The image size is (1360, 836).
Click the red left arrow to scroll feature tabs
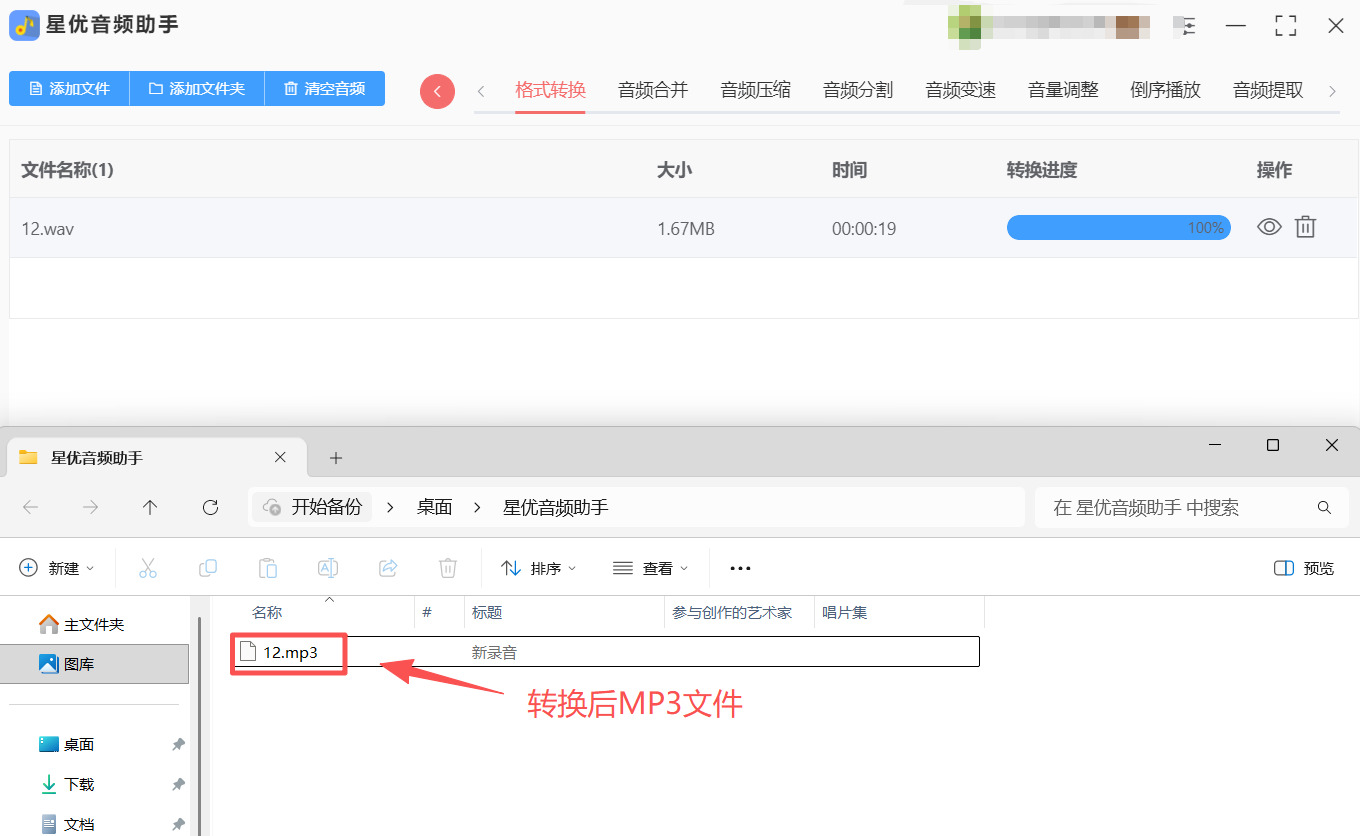(437, 90)
